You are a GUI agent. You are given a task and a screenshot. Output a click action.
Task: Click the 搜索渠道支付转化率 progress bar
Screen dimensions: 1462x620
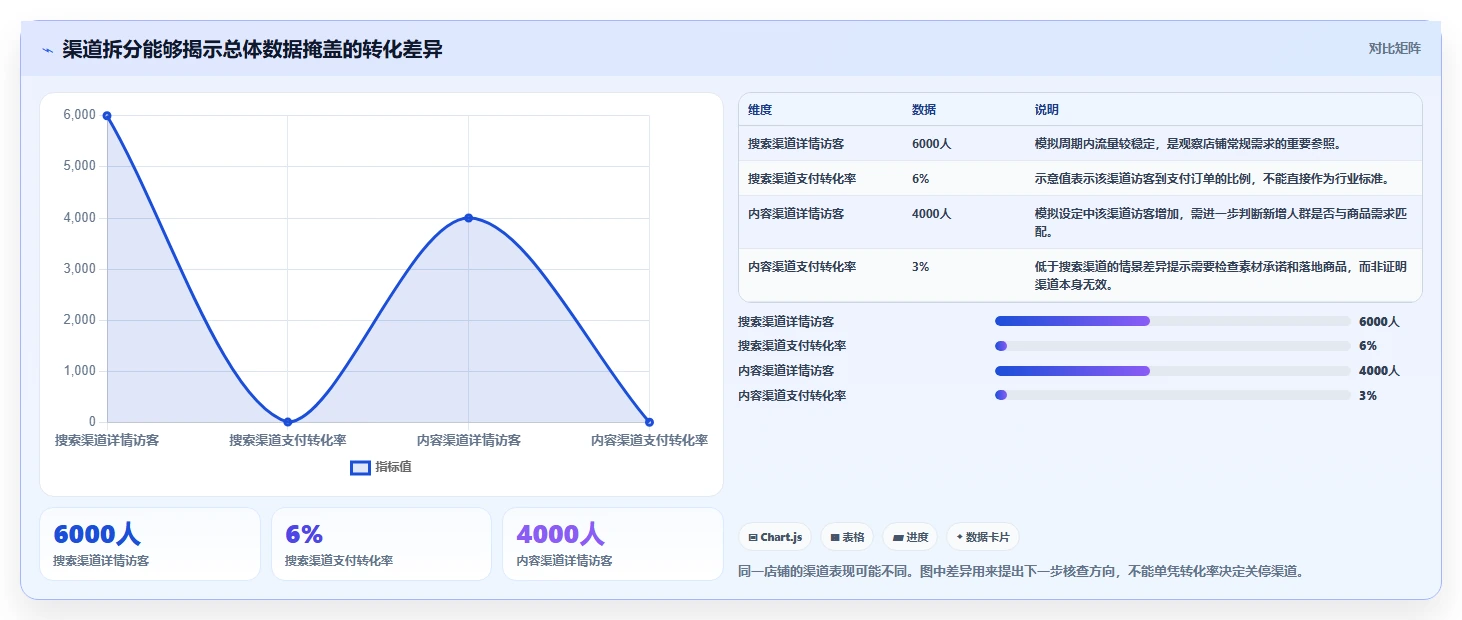click(x=1172, y=346)
